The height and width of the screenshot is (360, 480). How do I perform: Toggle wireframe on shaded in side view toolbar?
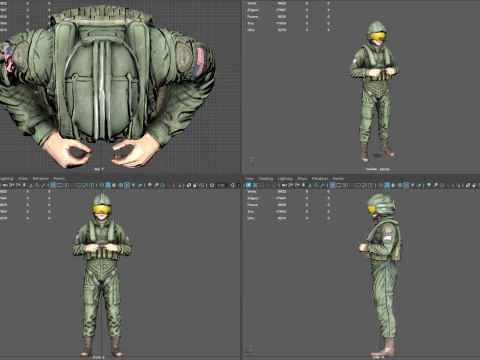point(400,185)
